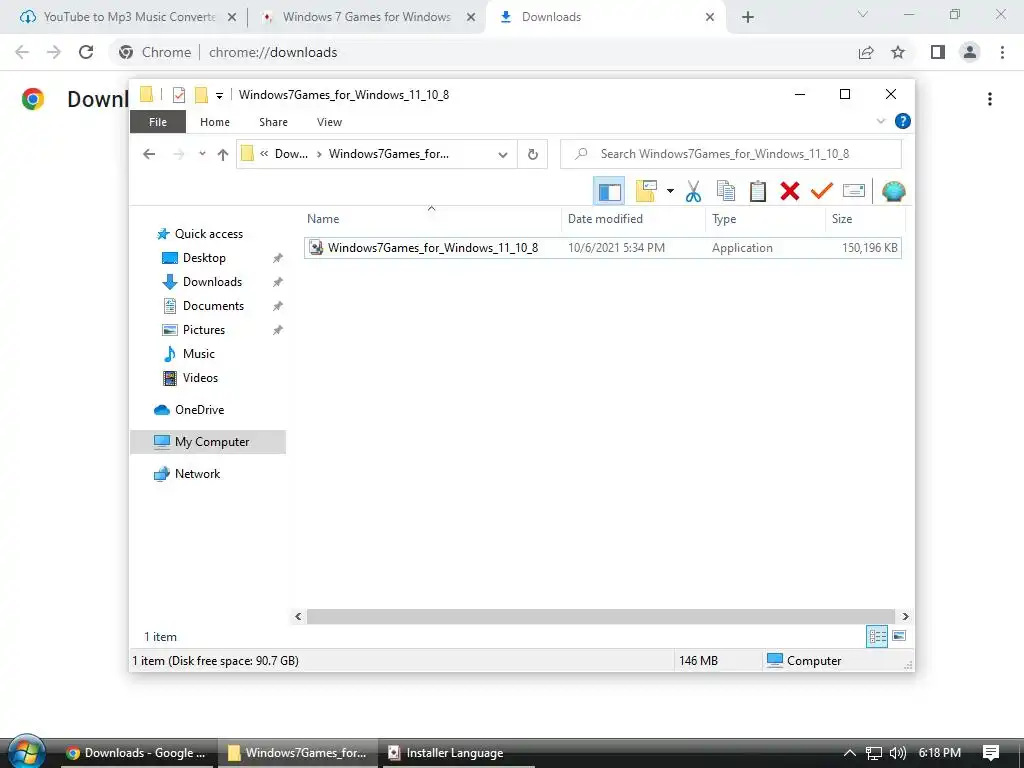
Task: Toggle Chrome side panel icon
Action: tap(938, 52)
